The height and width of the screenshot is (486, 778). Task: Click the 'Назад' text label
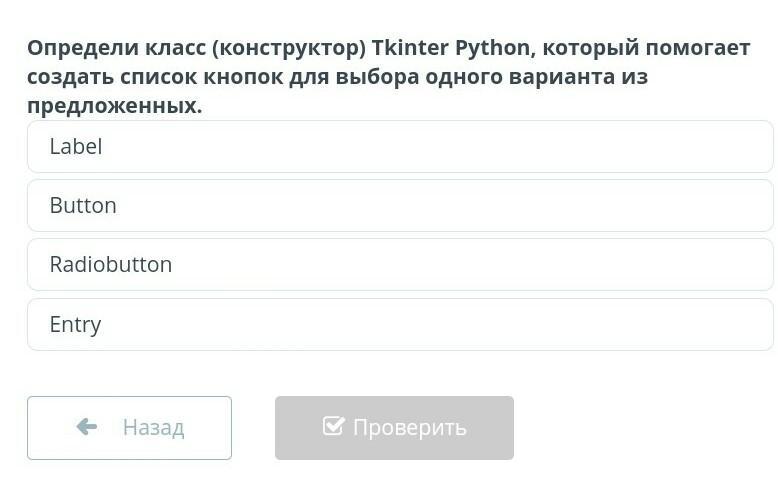pyautogui.click(x=153, y=428)
